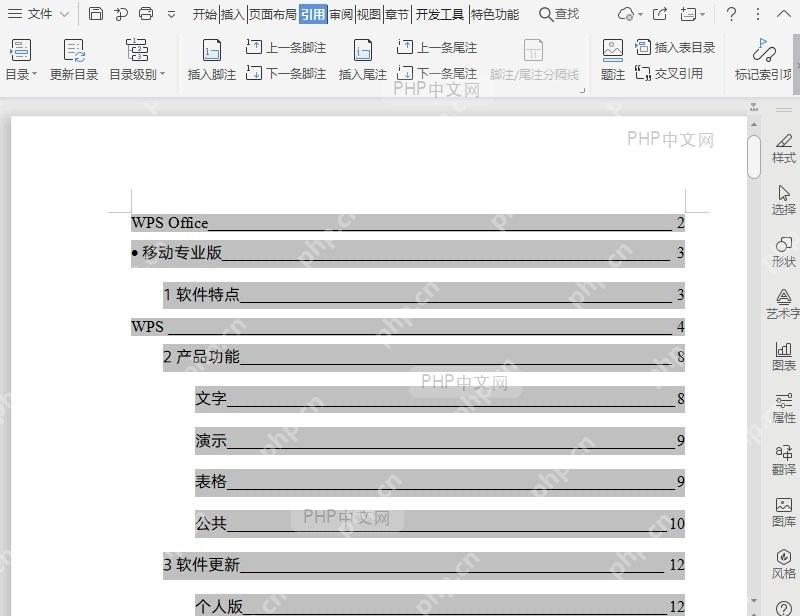
Task: Click 交叉引用
Action: tap(669, 73)
